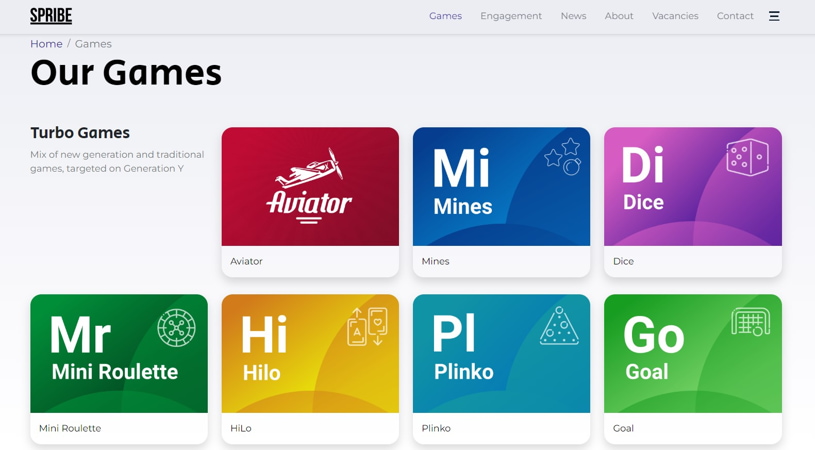815x450 pixels.
Task: Open the large 'Mi' Mines card text
Action: click(x=462, y=168)
